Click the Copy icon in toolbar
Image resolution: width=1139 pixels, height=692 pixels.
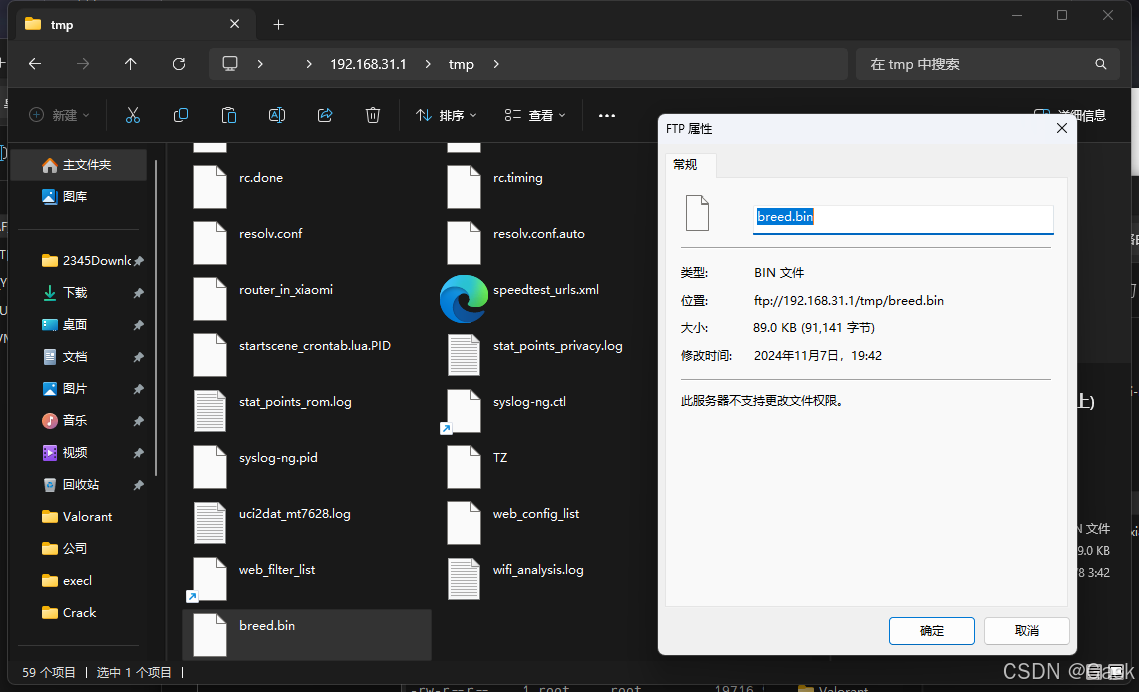pos(181,115)
